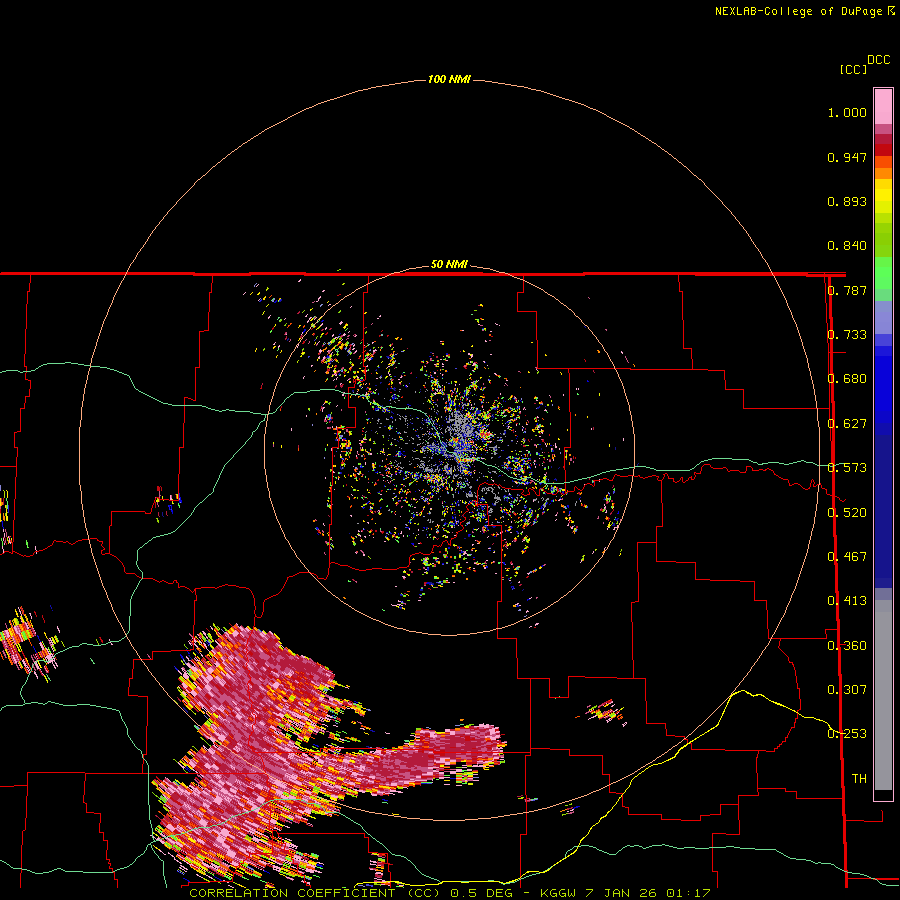
Task: Click the 0.787 legend value
Action: tap(847, 290)
